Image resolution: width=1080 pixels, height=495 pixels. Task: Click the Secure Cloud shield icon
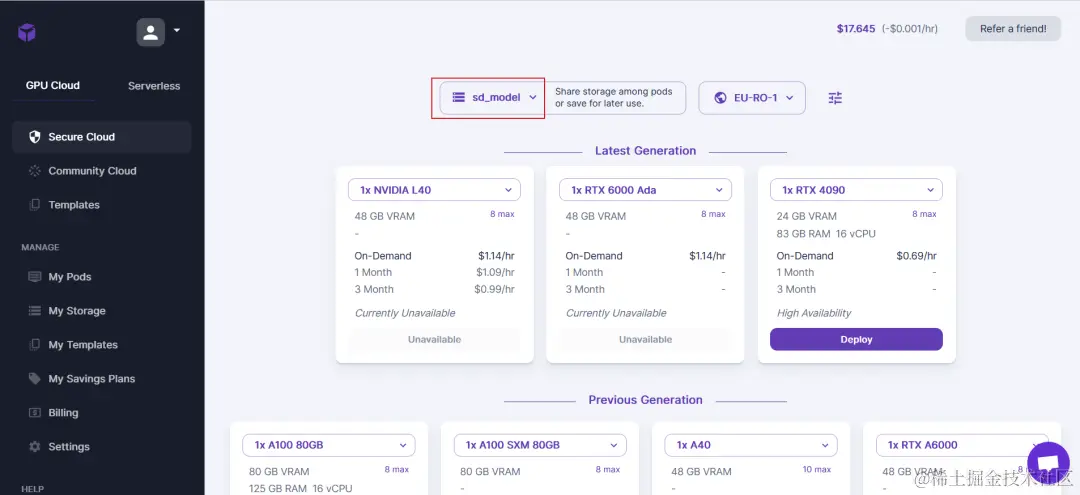[34, 136]
